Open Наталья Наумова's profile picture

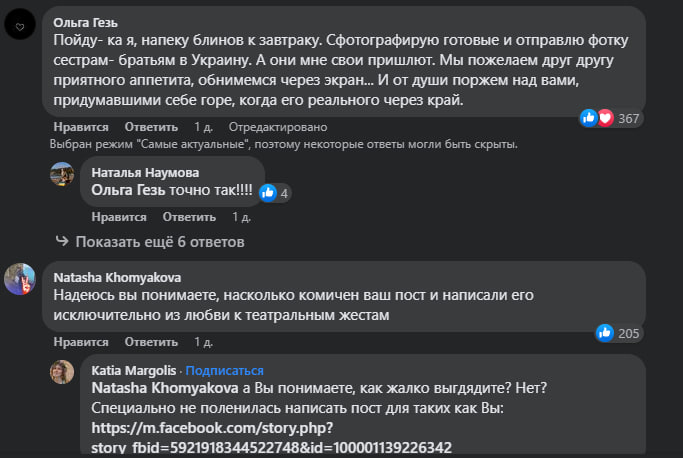[63, 176]
